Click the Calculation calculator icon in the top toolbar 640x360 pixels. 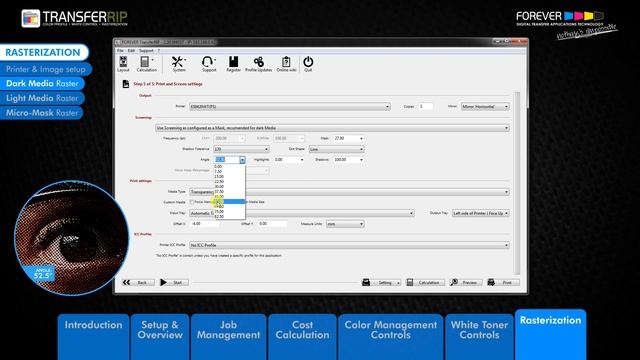146,64
